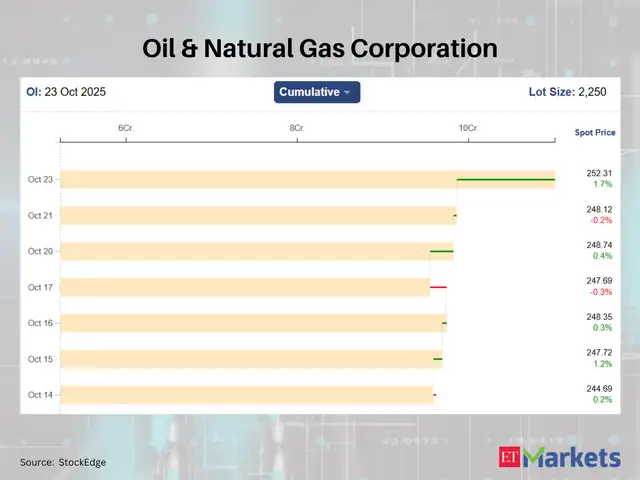Open the Cumulative dropdown
This screenshot has width=640, height=480.
(316, 92)
